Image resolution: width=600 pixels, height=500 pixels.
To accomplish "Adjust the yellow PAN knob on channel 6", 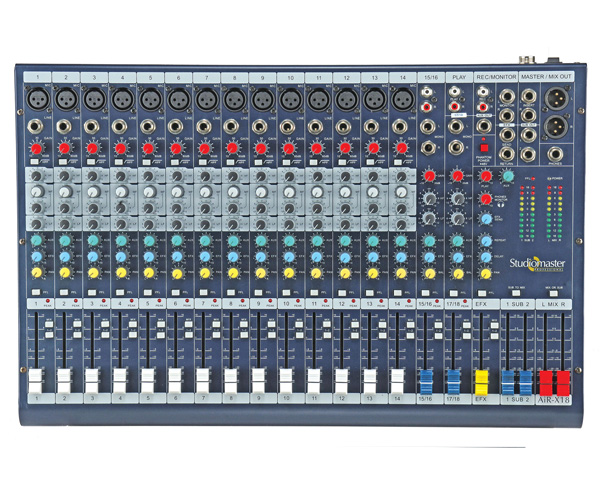I will [177, 273].
